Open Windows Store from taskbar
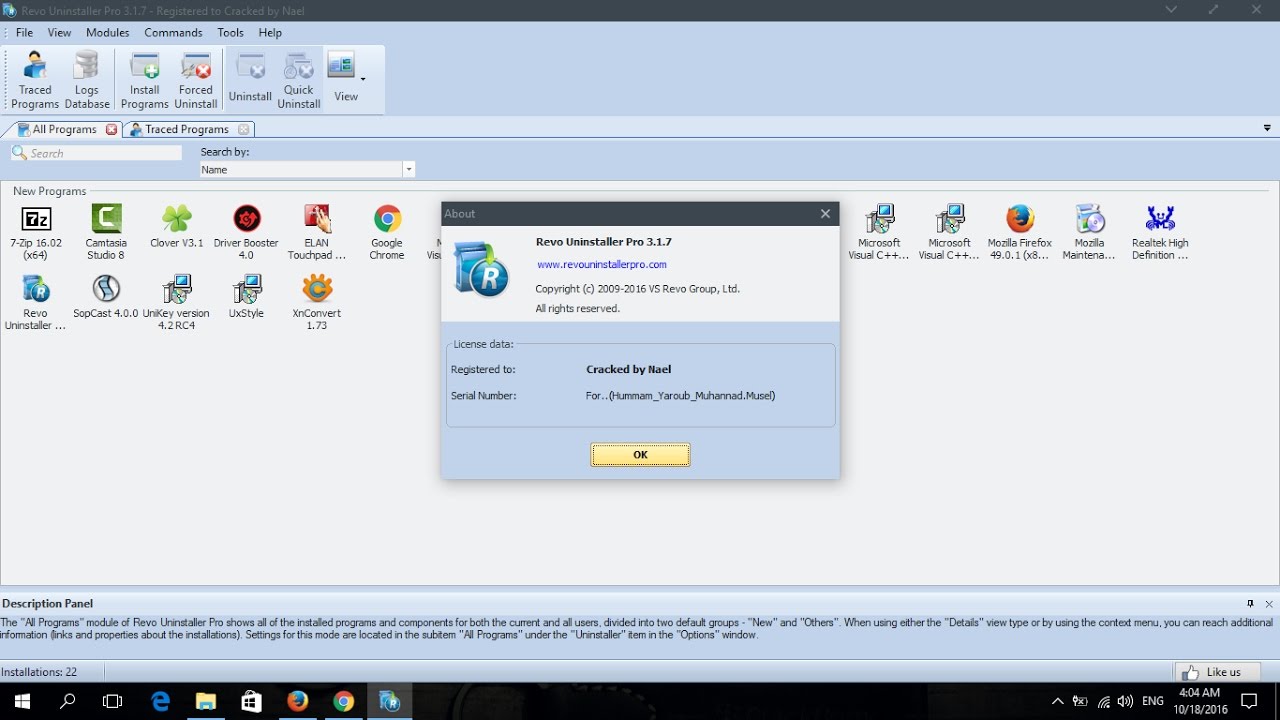1280x720 pixels. click(251, 702)
